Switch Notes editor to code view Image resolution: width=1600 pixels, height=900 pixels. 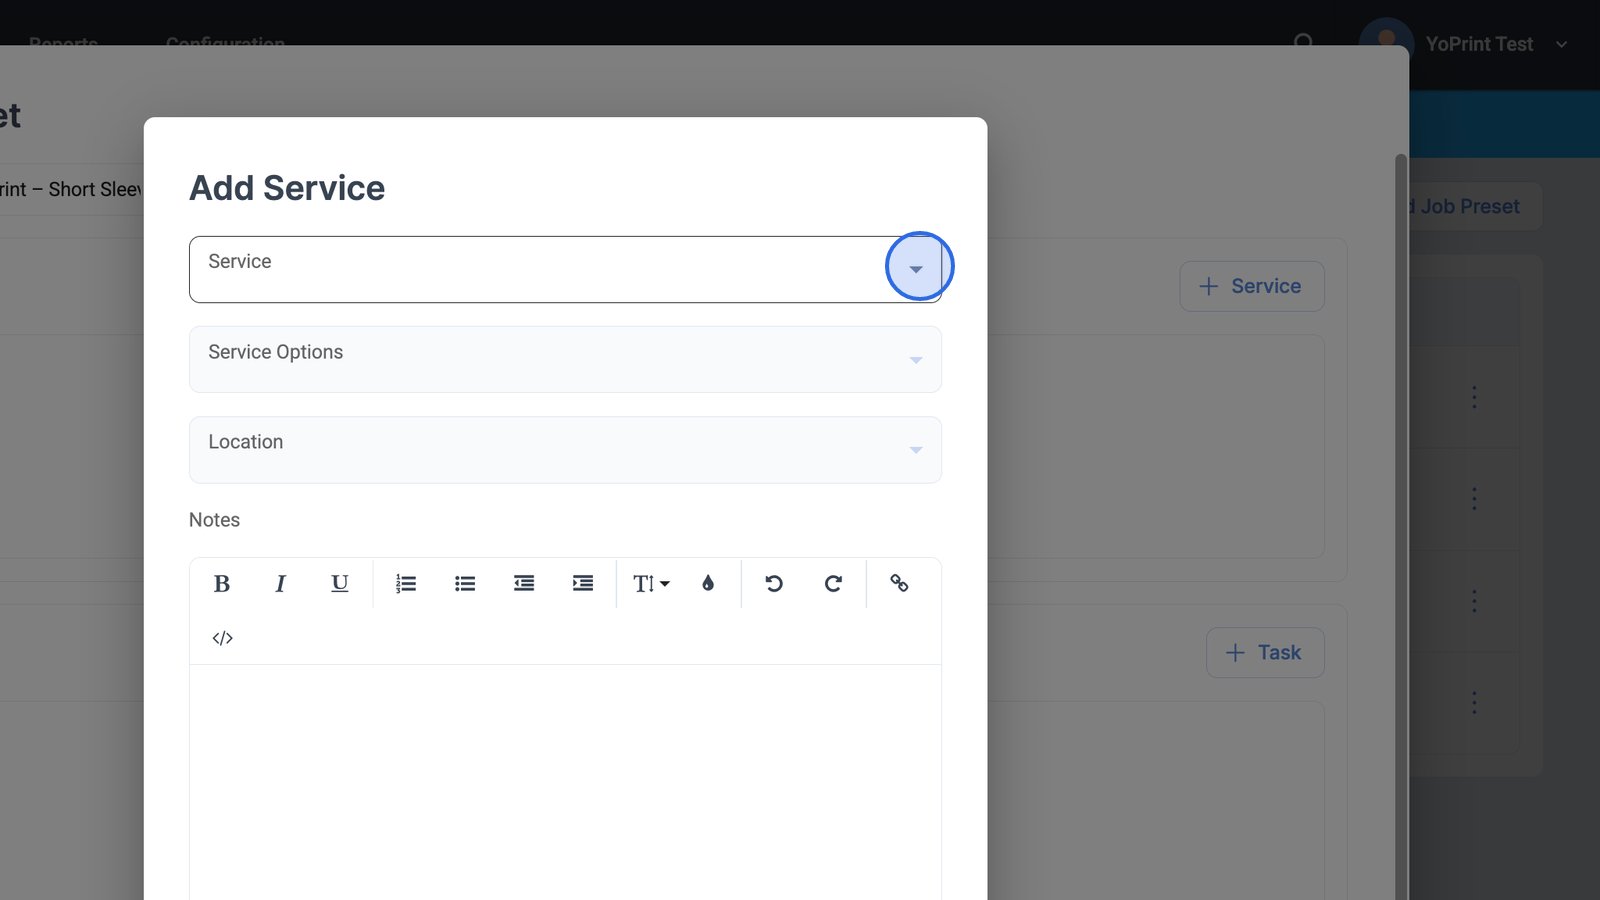(222, 638)
